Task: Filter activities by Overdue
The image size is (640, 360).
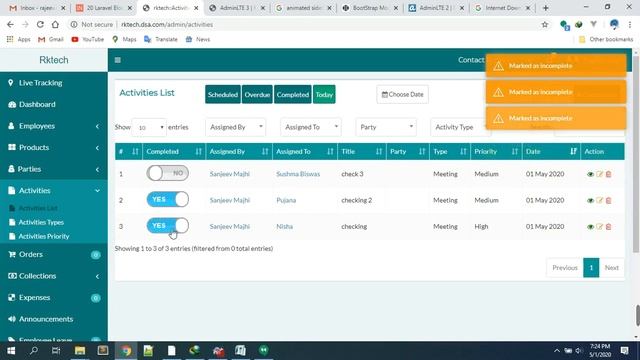Action: 257,94
